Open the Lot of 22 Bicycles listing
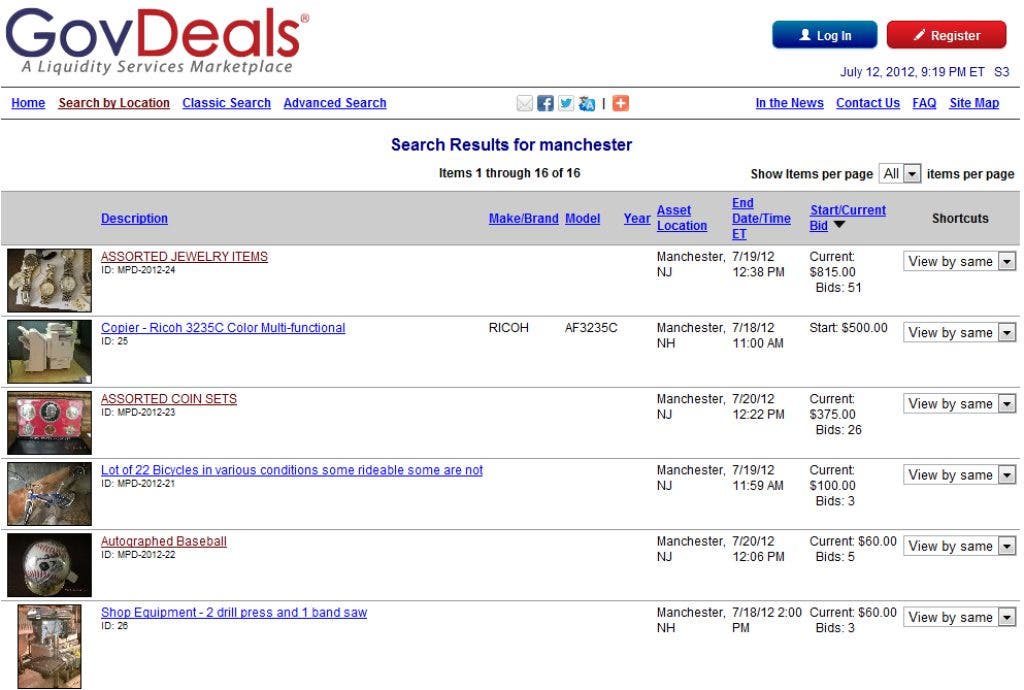1024x690 pixels. point(291,470)
